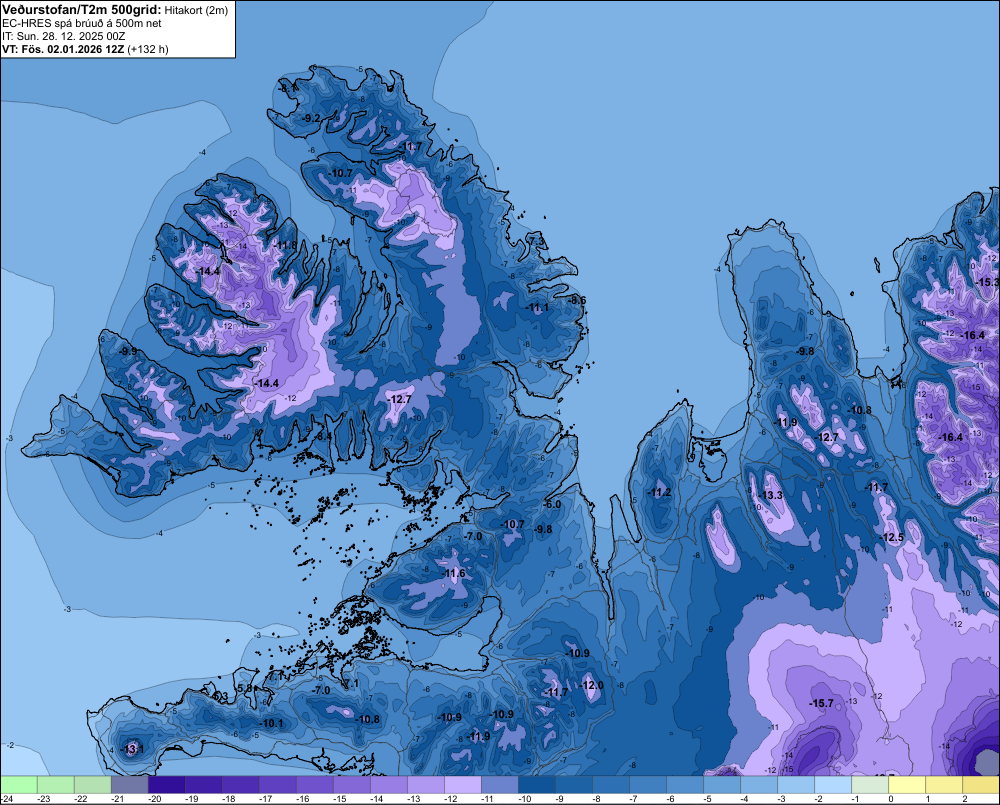Pick the -18 legend color swatch
Viewport: 1000px width, 805px height.
(x=240, y=784)
